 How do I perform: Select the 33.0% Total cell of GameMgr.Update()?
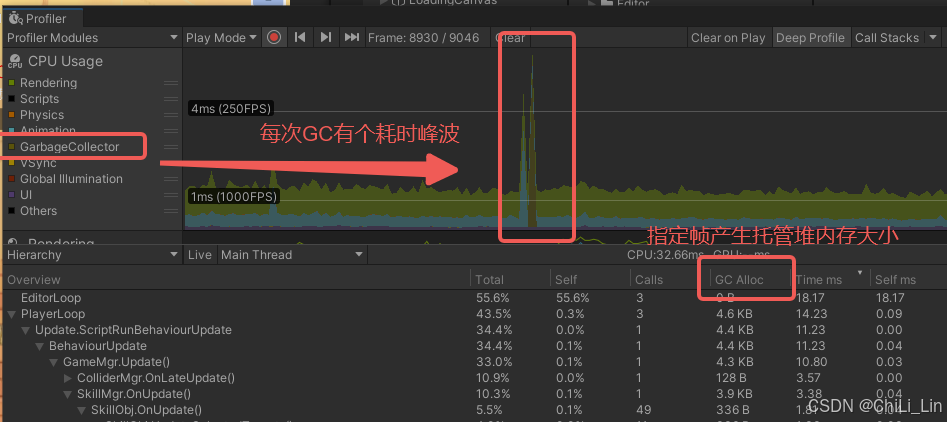click(493, 362)
